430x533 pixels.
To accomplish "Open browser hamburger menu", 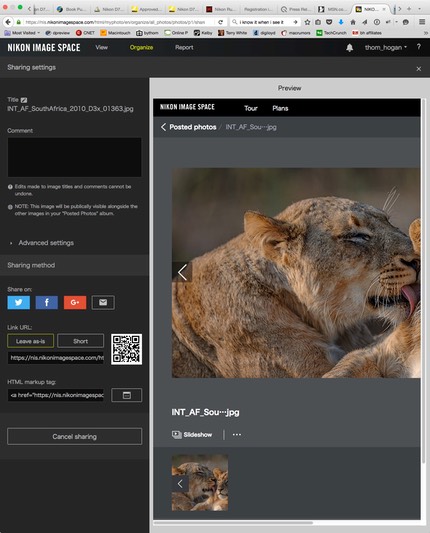I will click(x=422, y=22).
